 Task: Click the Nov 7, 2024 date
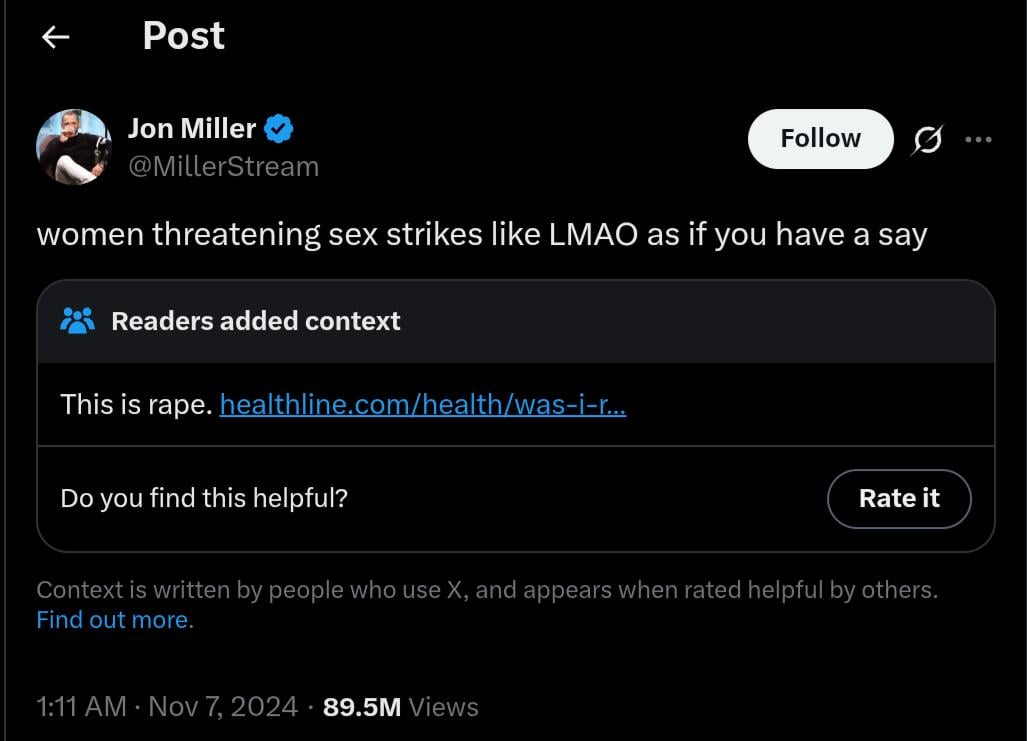tap(223, 707)
